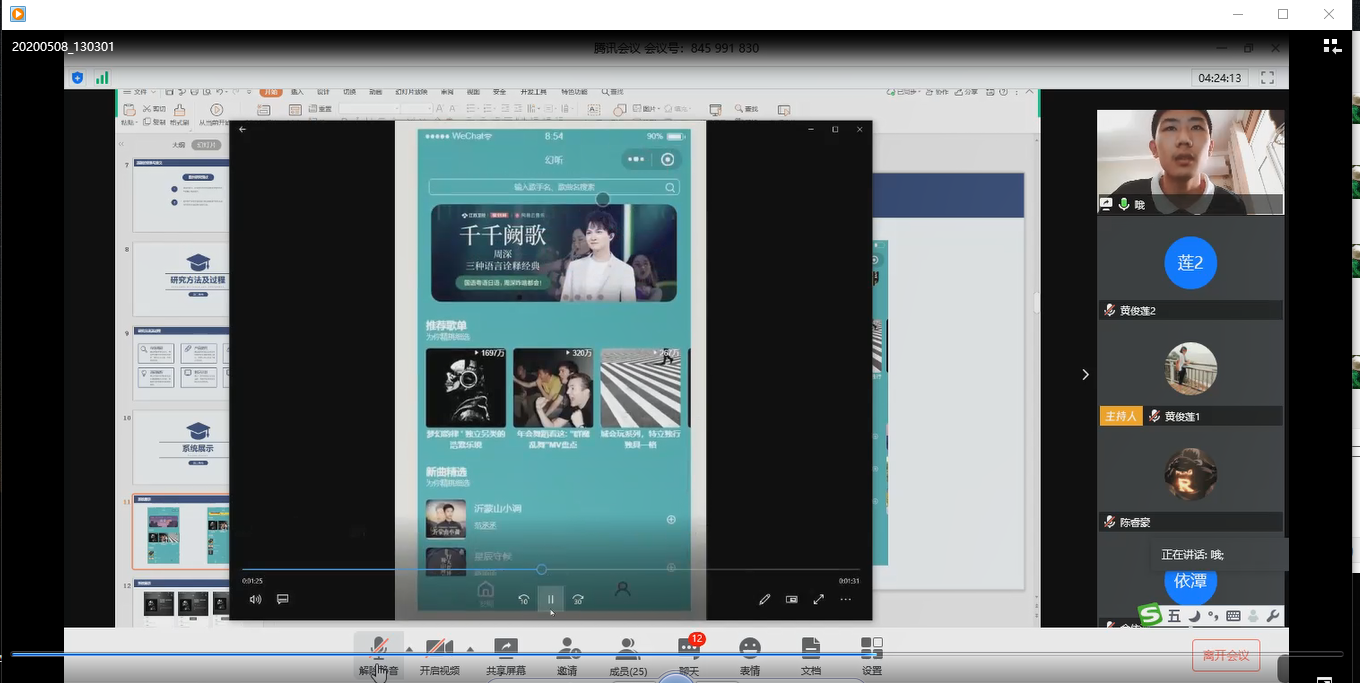Open the Sogou IME wrench tools icon
This screenshot has height=683, width=1360.
(x=1273, y=616)
